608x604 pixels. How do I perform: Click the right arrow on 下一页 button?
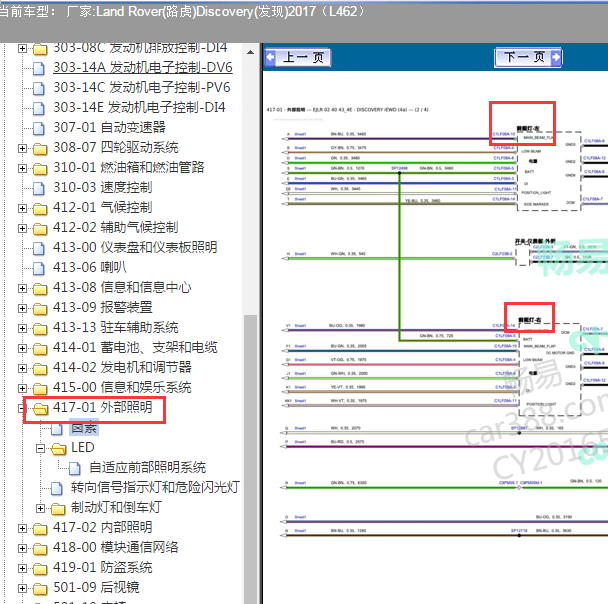pos(556,57)
